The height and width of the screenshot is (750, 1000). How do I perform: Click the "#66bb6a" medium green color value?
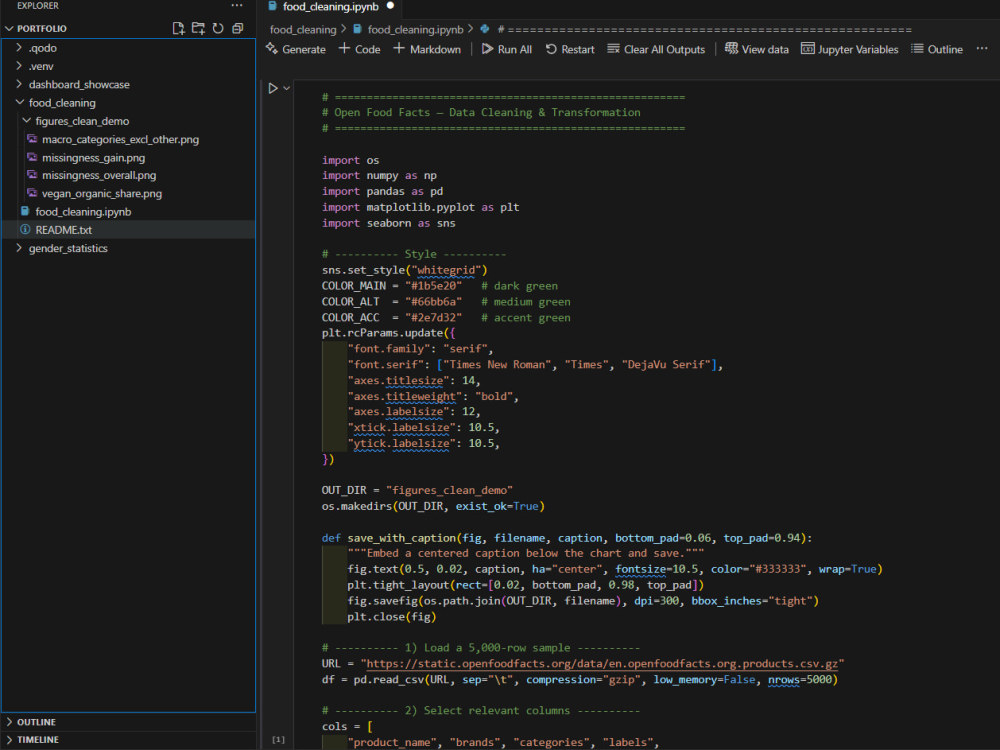tap(433, 302)
